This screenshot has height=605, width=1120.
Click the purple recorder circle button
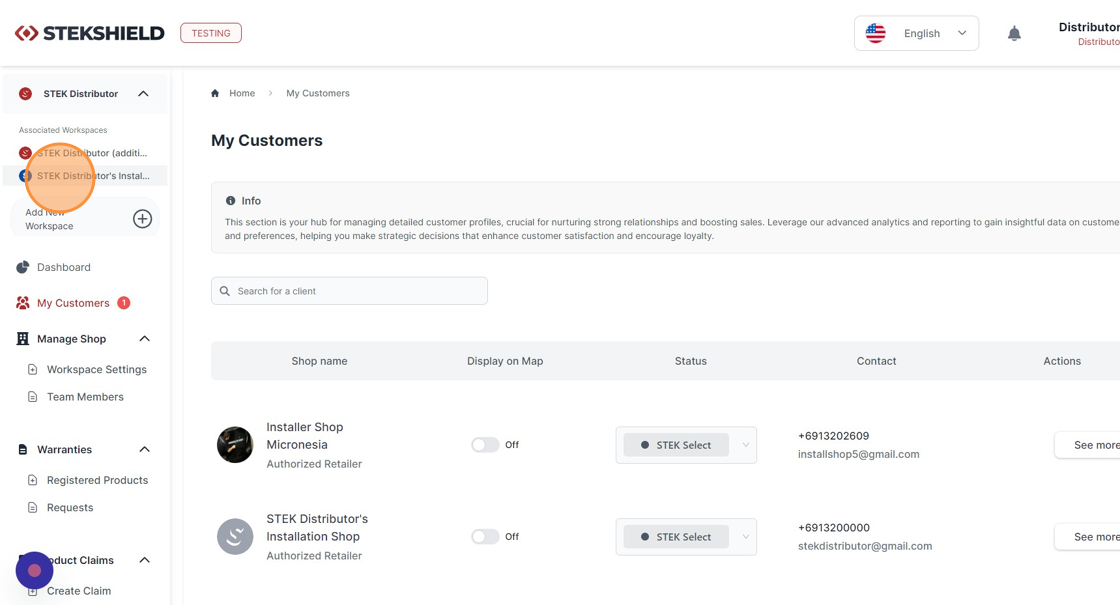click(x=34, y=571)
